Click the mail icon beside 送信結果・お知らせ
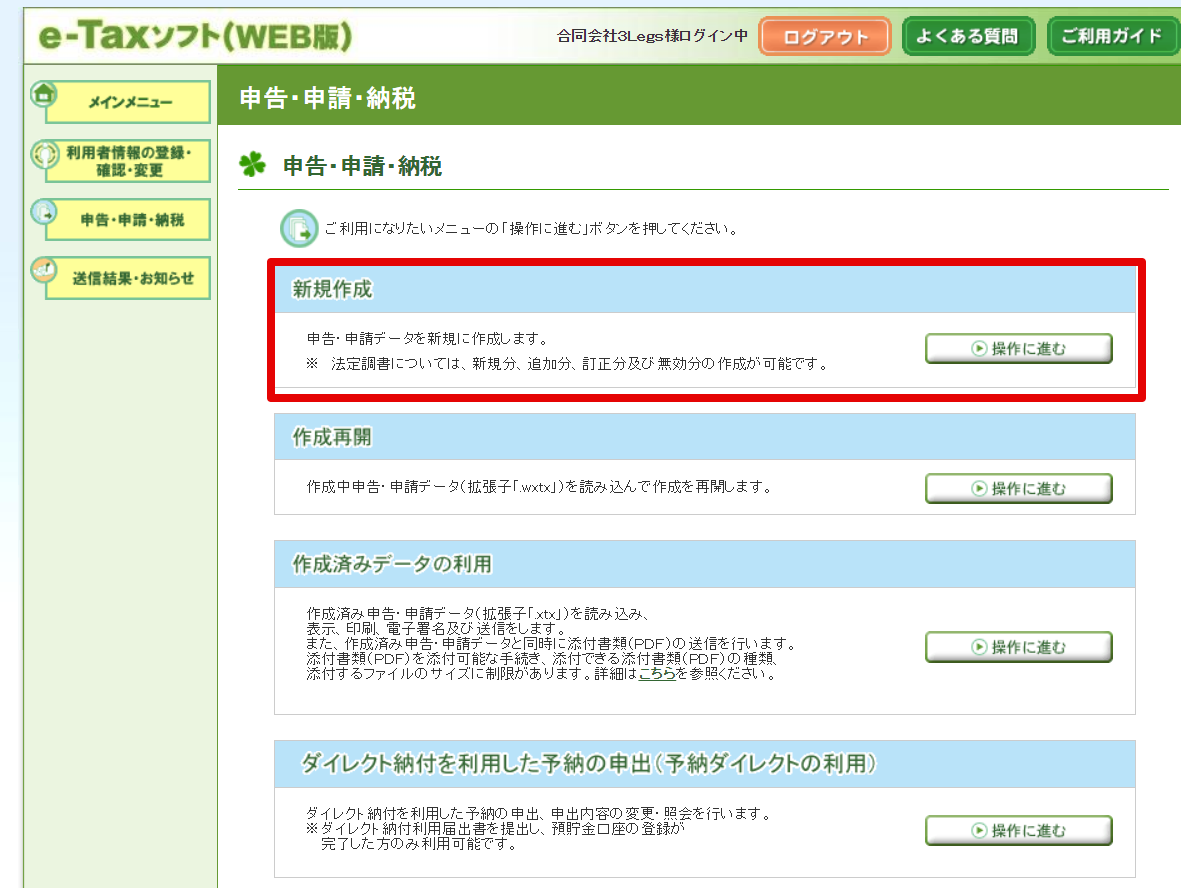The height and width of the screenshot is (888, 1181). [44, 270]
